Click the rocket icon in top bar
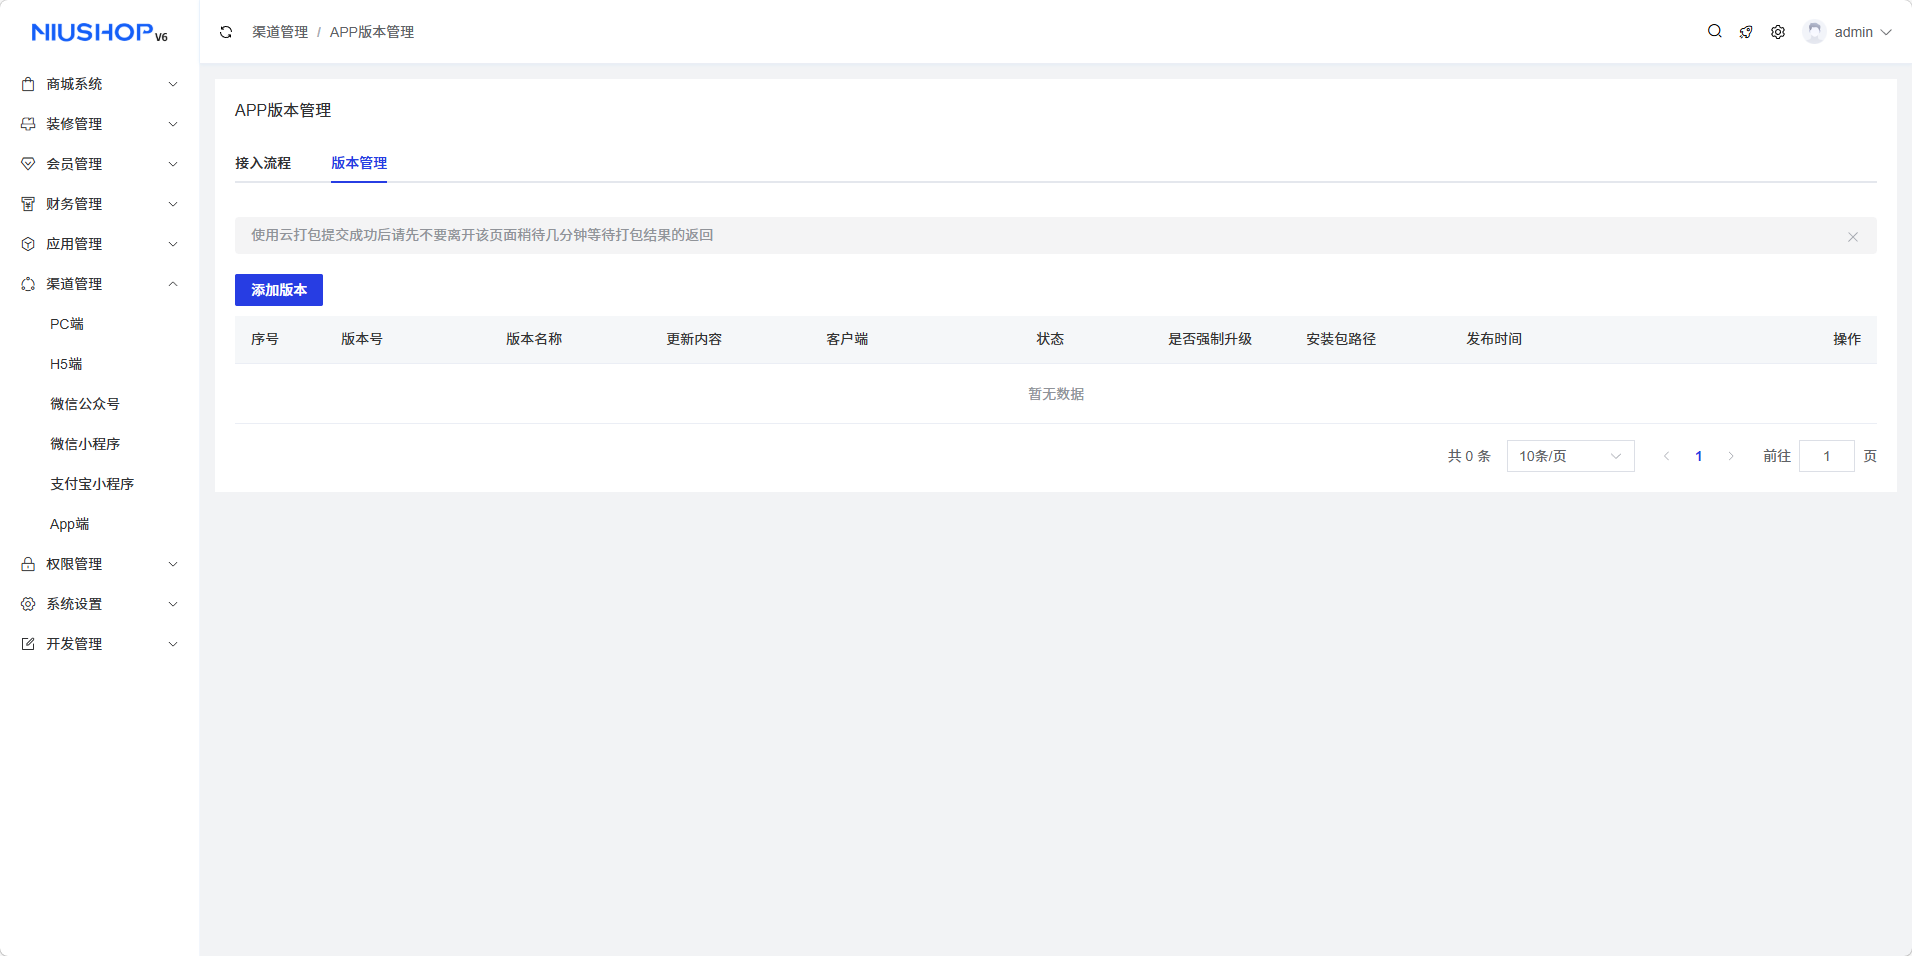 pyautogui.click(x=1746, y=32)
